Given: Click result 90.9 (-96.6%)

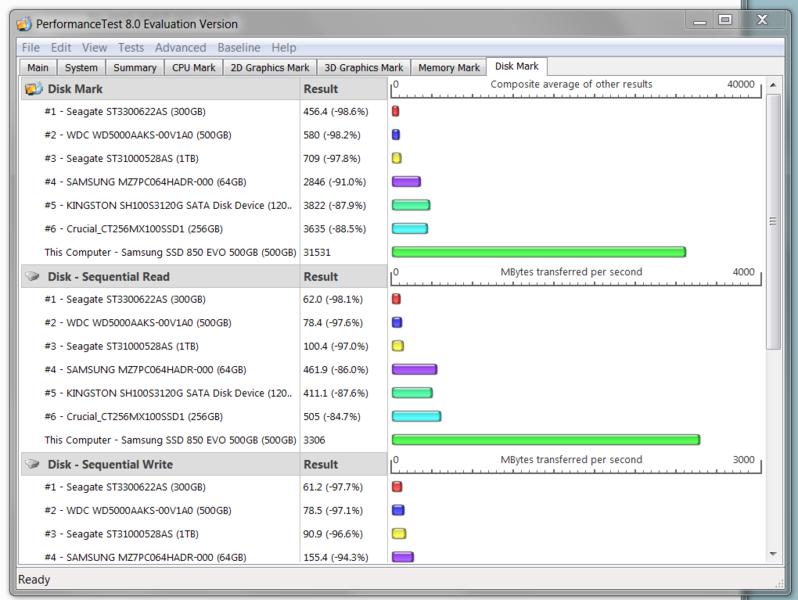Looking at the screenshot, I should (333, 533).
